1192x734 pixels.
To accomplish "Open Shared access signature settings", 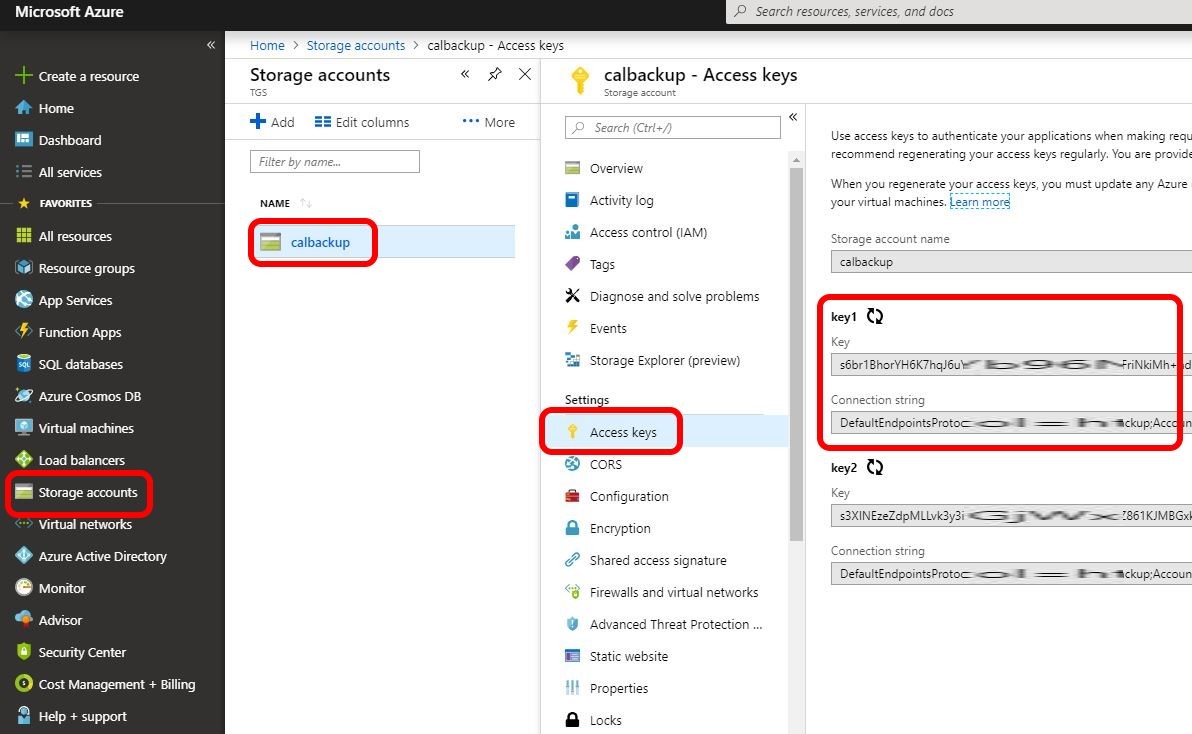I will click(657, 560).
